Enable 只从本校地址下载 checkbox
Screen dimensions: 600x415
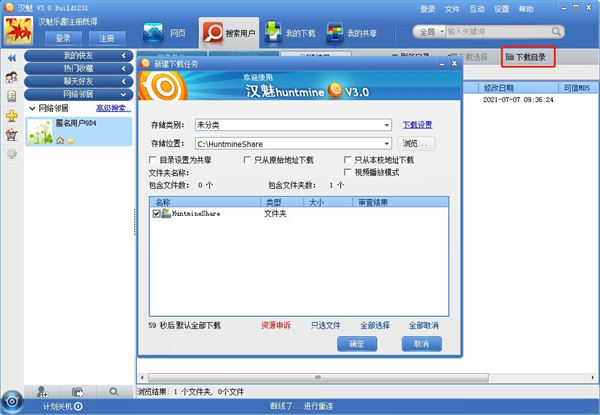click(347, 160)
